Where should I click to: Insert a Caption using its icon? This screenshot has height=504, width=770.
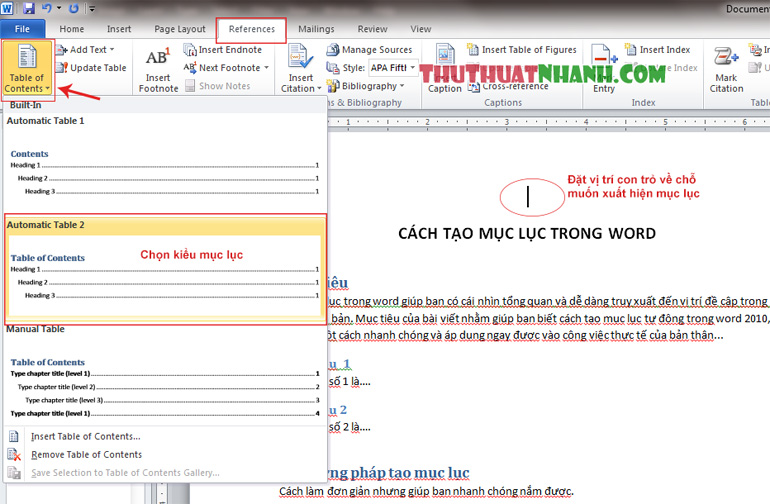click(445, 55)
